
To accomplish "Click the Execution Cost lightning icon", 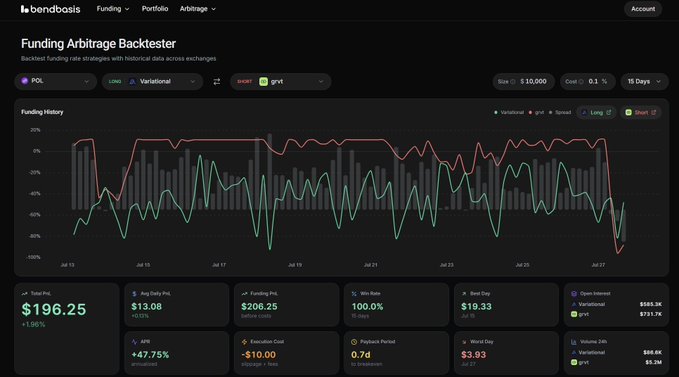I will (x=244, y=342).
